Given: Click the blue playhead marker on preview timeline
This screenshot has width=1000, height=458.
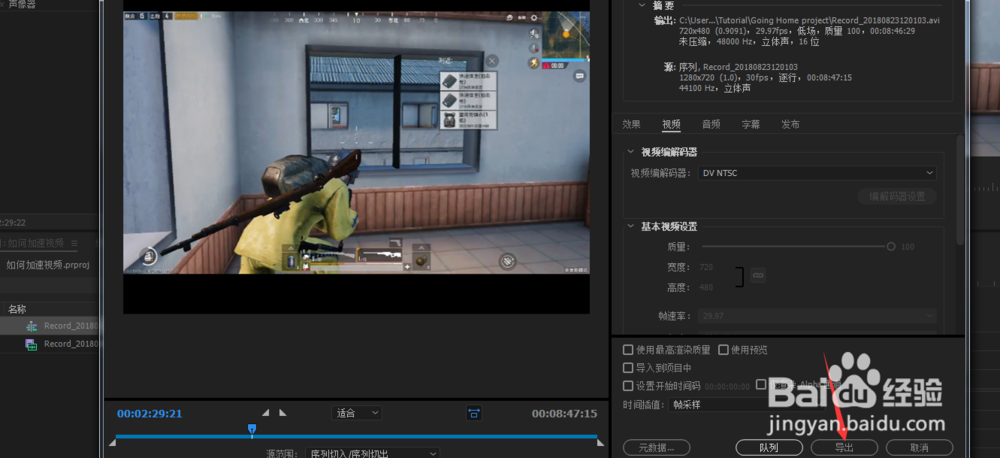Looking at the screenshot, I should 252,429.
